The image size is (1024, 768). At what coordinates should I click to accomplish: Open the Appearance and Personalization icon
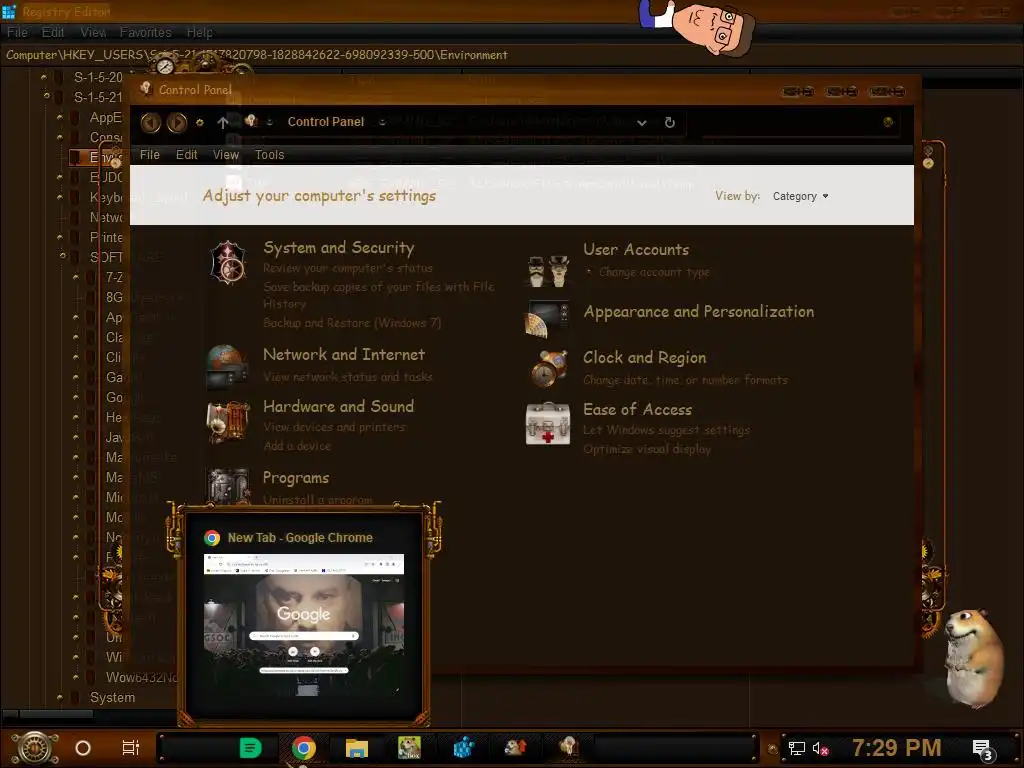click(547, 319)
